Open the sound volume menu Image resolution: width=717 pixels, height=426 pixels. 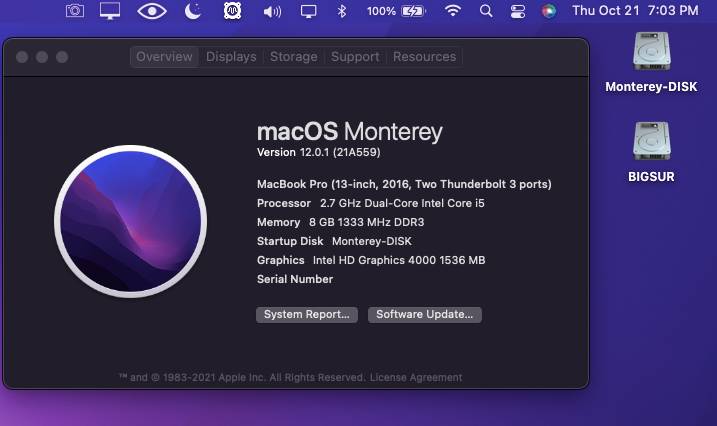[x=272, y=11]
